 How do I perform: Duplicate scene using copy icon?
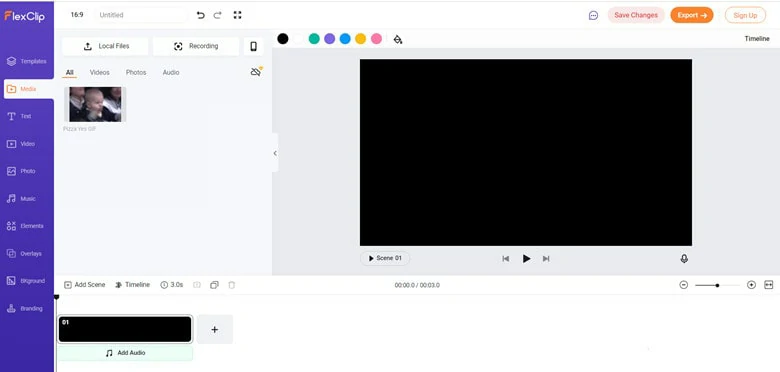coord(214,285)
